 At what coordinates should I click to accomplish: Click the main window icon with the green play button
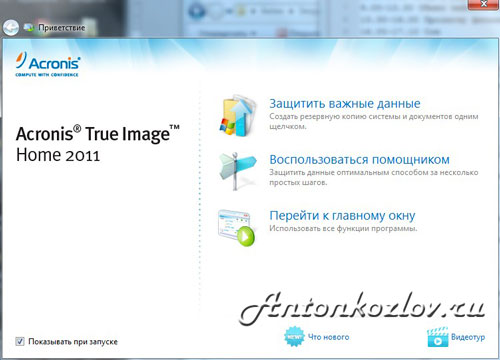(237, 228)
